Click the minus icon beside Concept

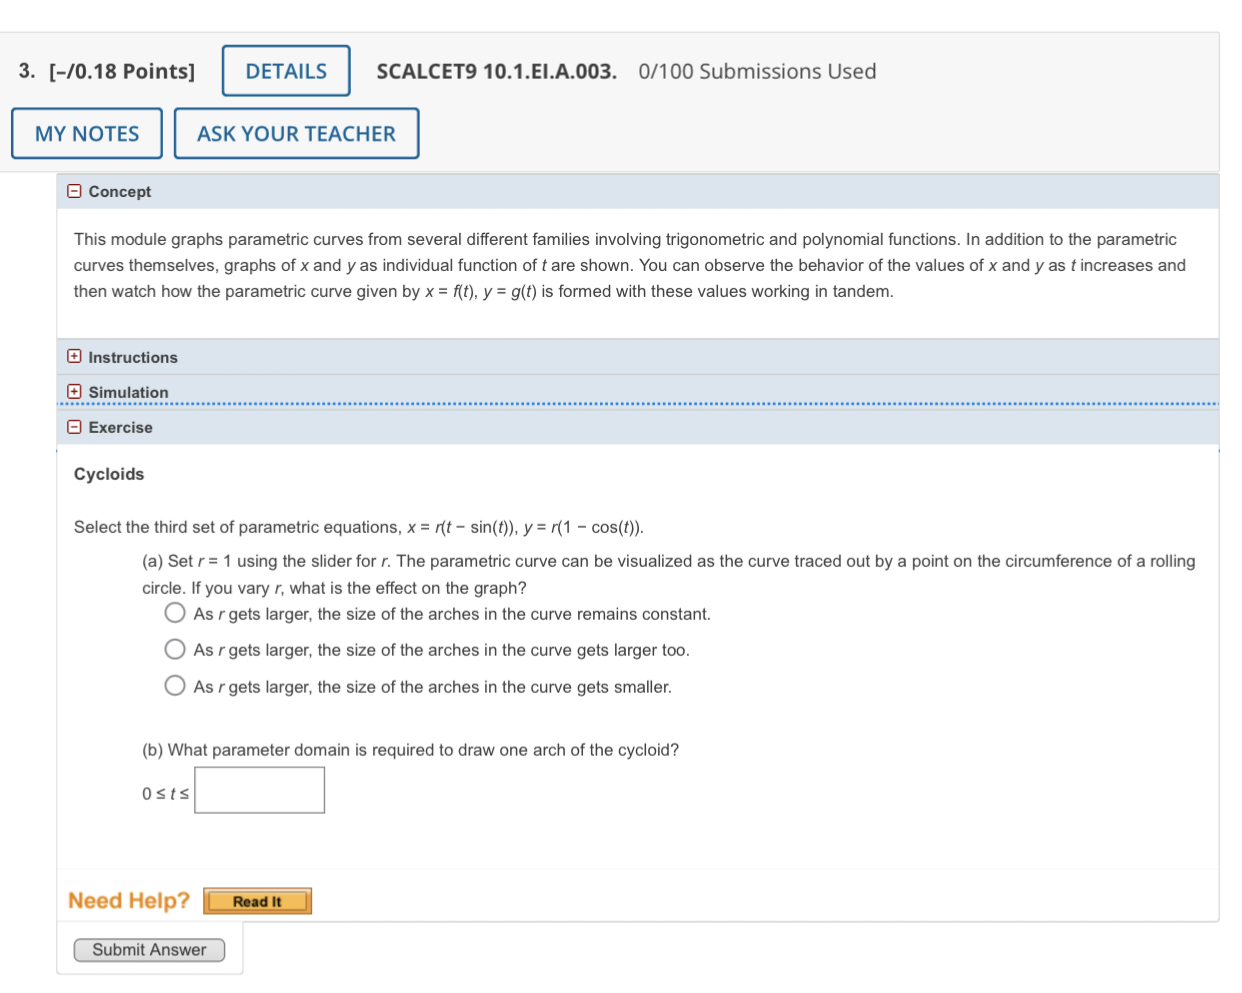click(x=74, y=191)
